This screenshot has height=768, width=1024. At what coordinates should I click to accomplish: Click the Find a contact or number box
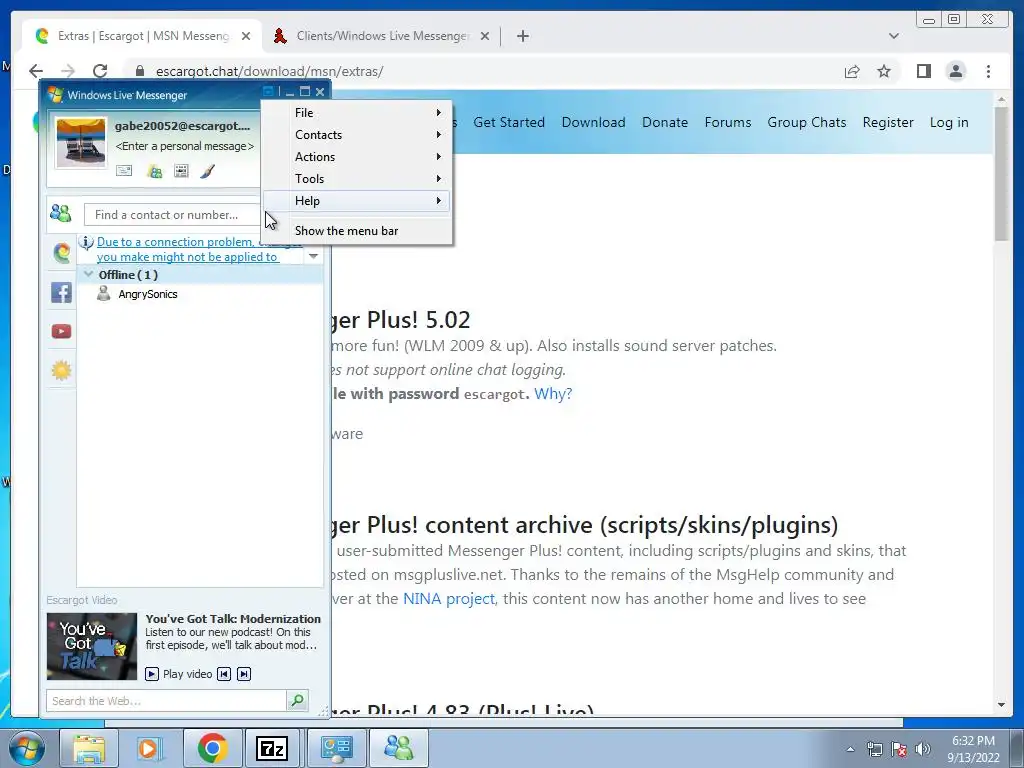click(x=172, y=214)
